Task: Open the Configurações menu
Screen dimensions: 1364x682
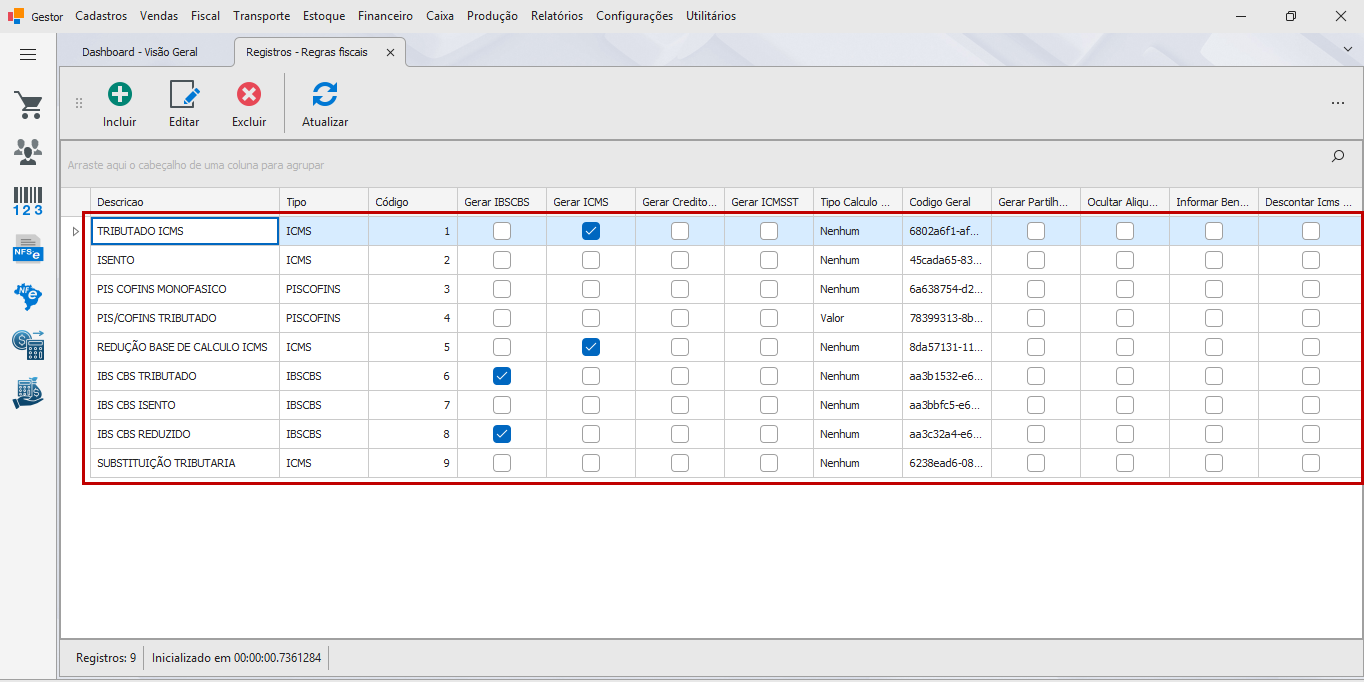Action: (634, 16)
